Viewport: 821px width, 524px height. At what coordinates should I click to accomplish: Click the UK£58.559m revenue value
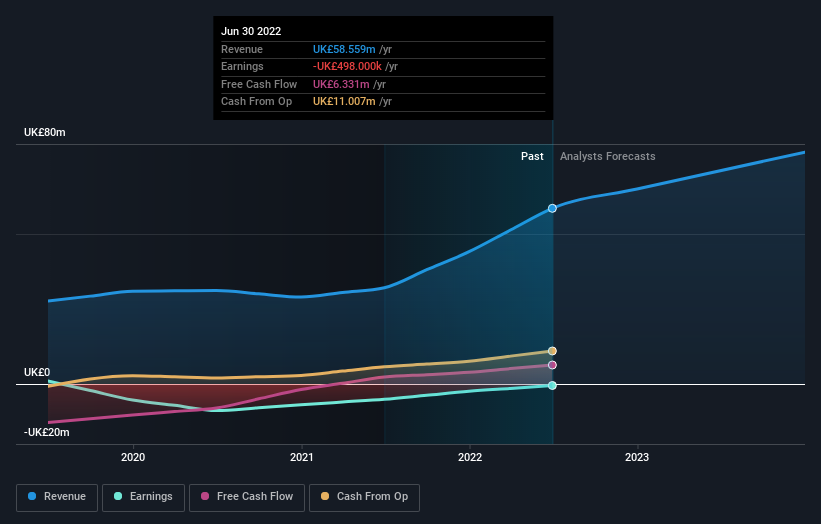344,49
